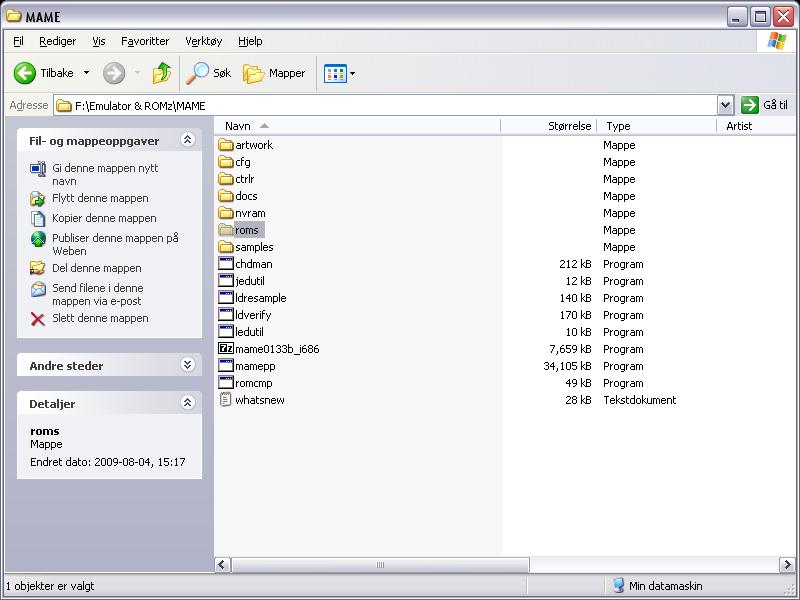The image size is (800, 600).
Task: Click the romcmp program icon
Action: [x=226, y=383]
